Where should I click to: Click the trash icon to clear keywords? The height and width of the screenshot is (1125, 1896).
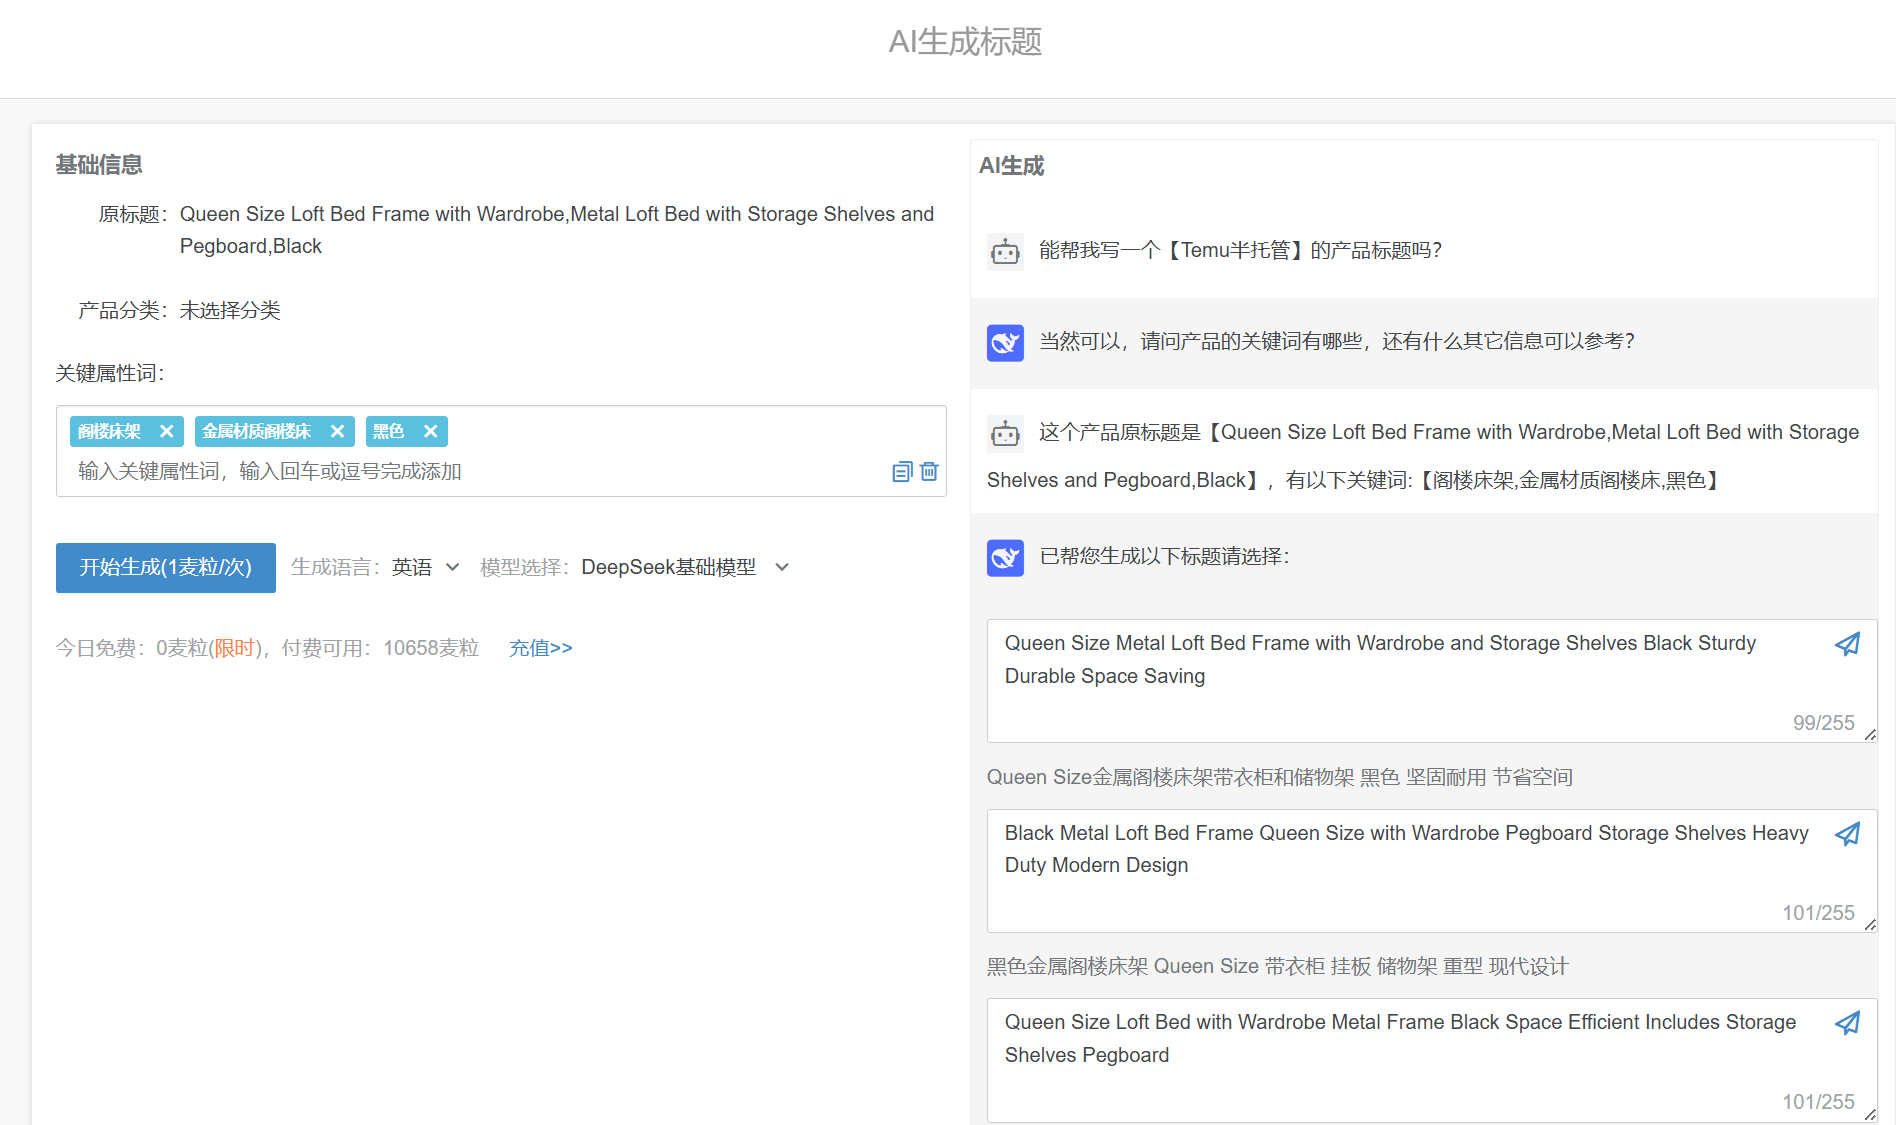[929, 472]
